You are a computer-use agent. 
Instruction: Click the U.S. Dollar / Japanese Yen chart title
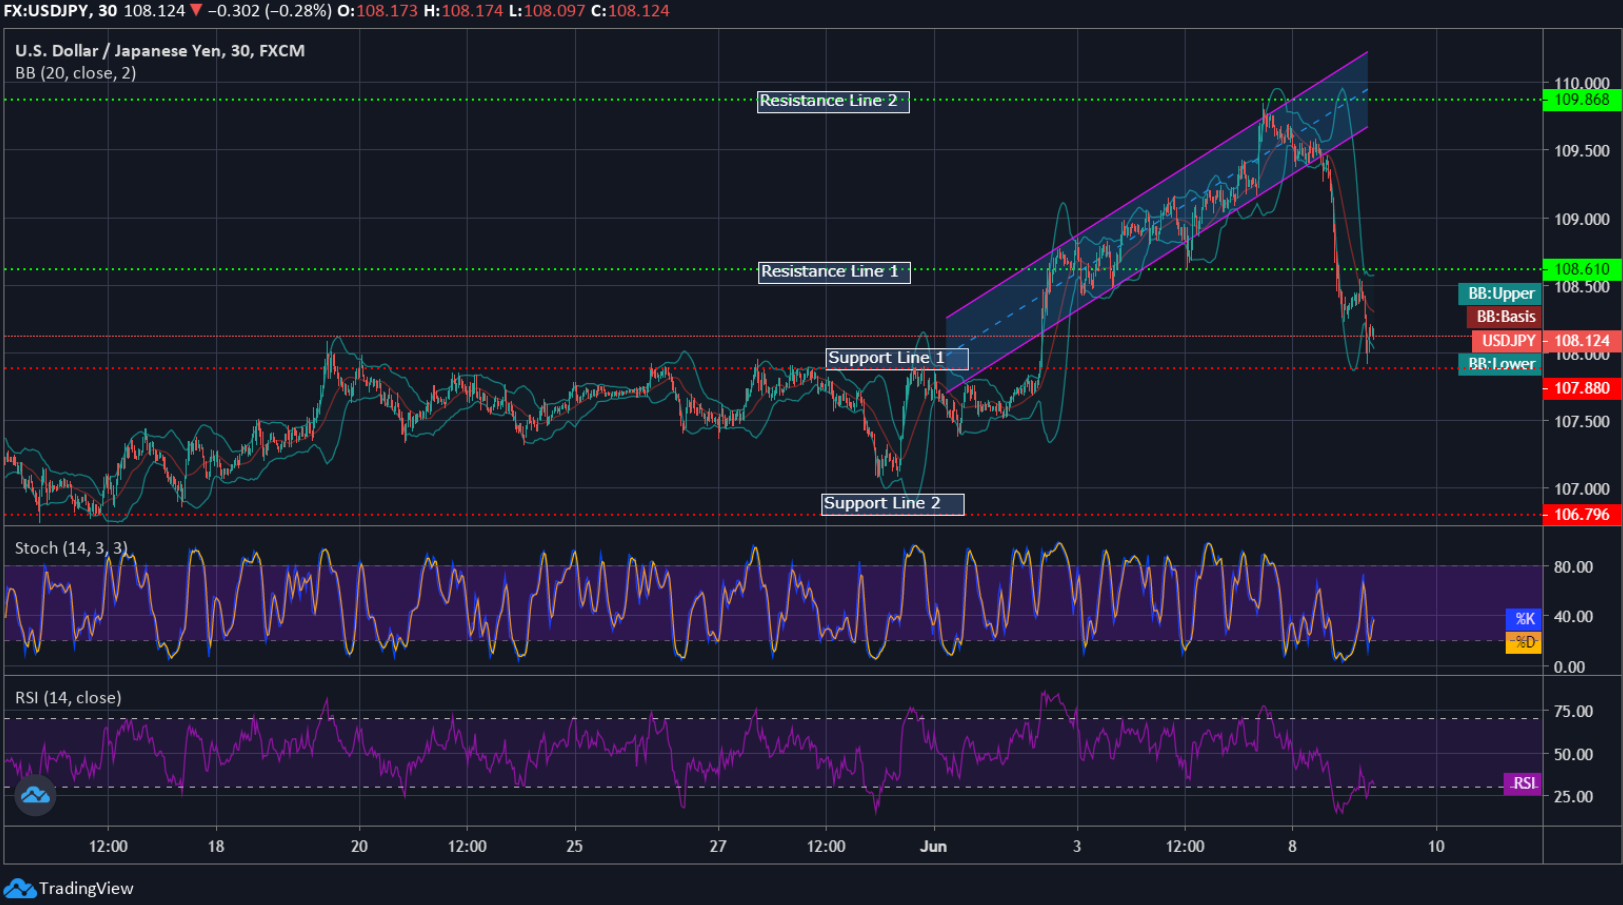pyautogui.click(x=160, y=51)
